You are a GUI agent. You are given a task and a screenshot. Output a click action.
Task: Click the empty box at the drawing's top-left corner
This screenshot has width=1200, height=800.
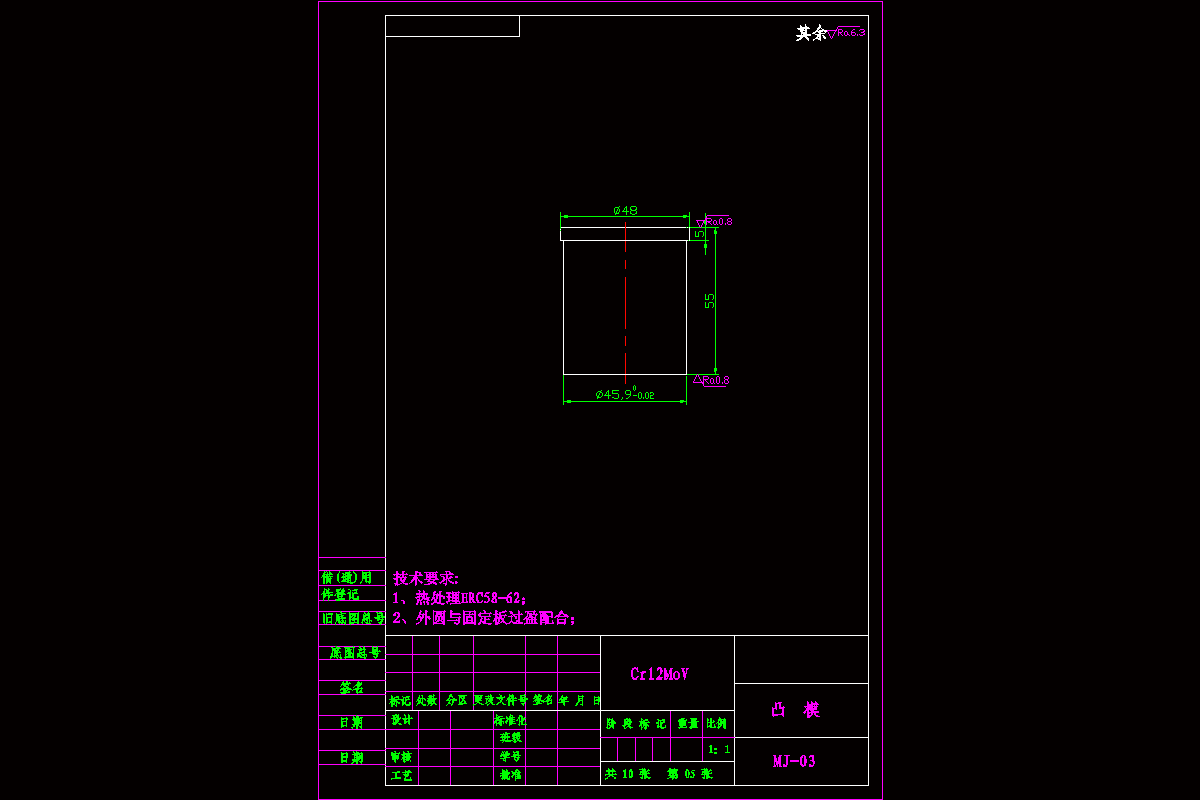click(x=452, y=26)
